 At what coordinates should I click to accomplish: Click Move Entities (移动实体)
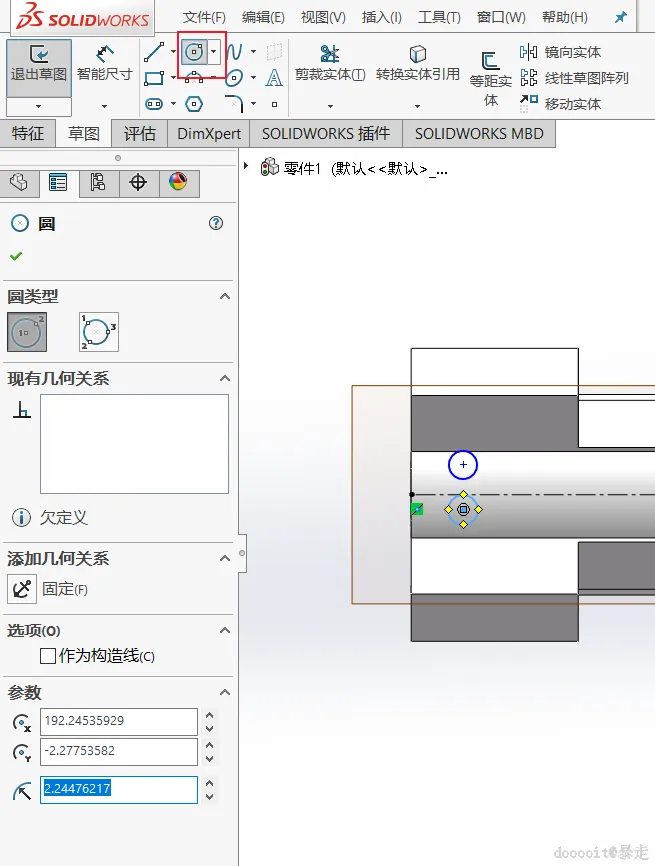(561, 103)
